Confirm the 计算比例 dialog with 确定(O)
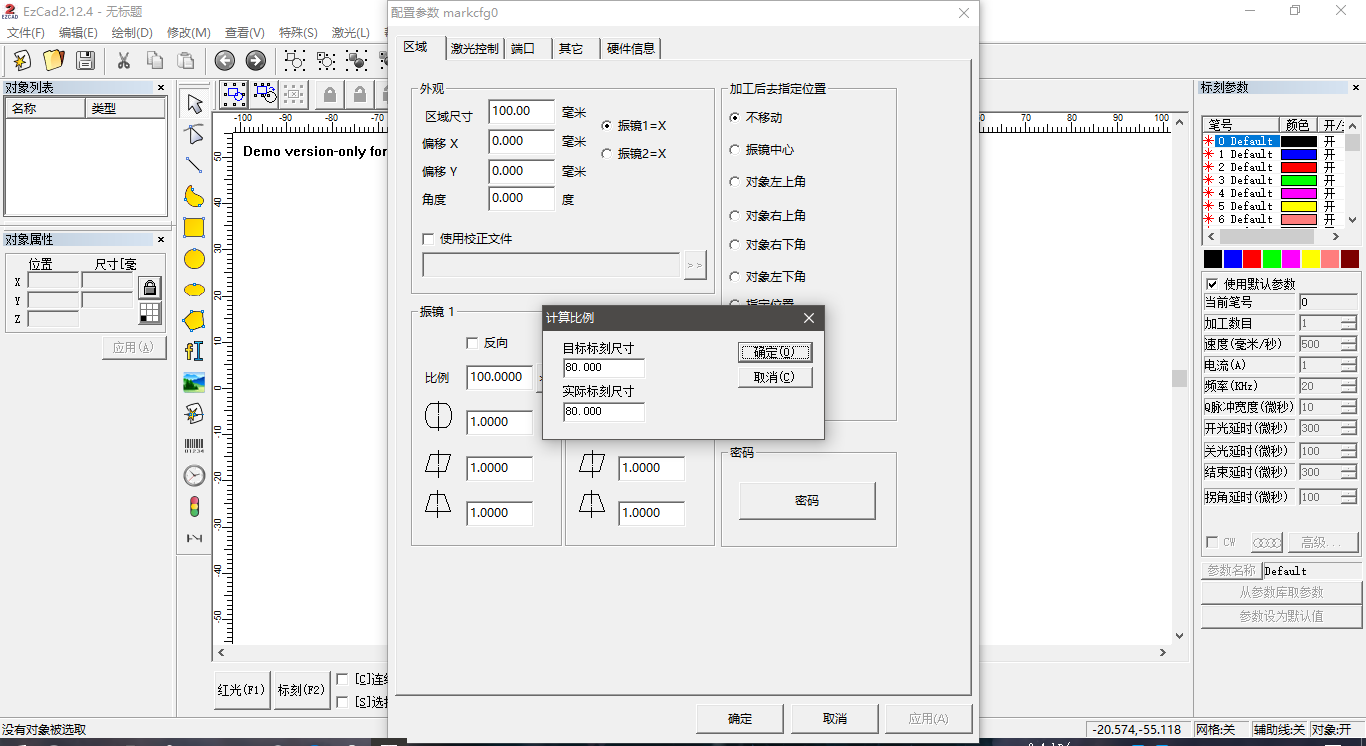The image size is (1366, 746). (x=775, y=352)
